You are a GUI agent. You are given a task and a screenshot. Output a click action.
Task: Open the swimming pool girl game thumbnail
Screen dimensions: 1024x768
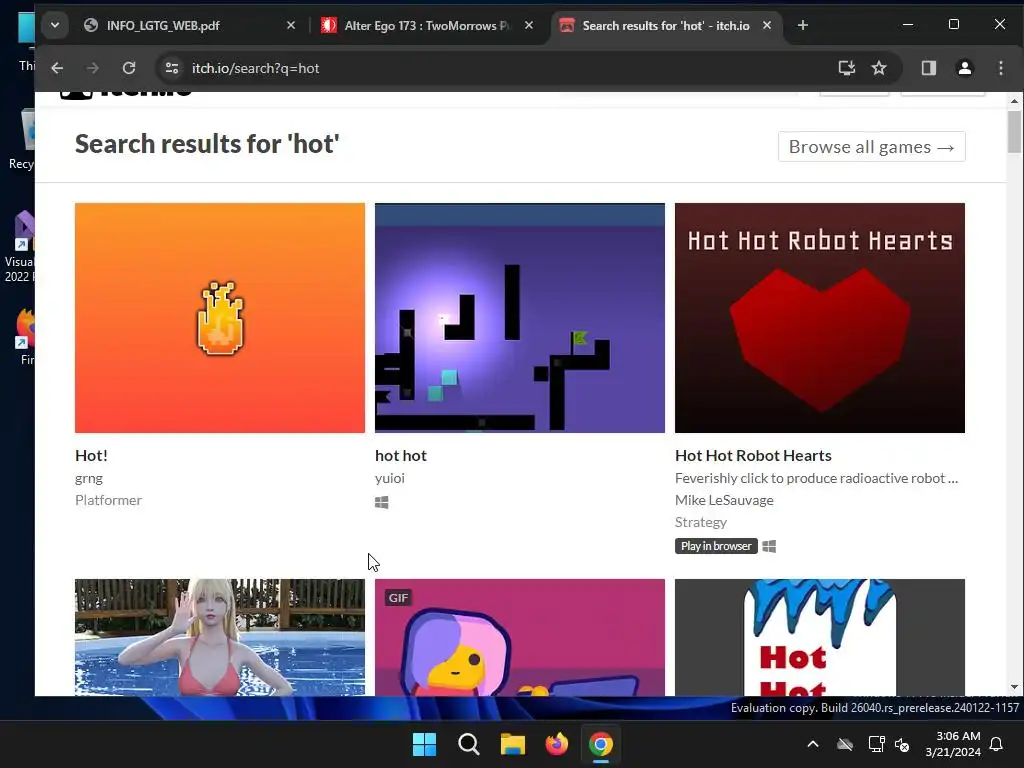(220, 637)
